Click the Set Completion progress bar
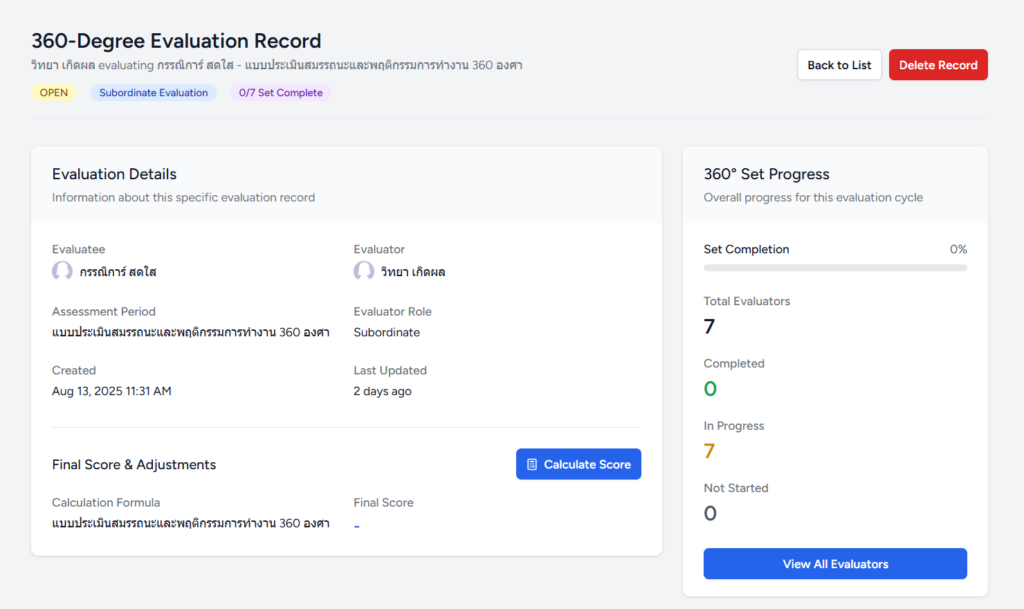 (835, 268)
